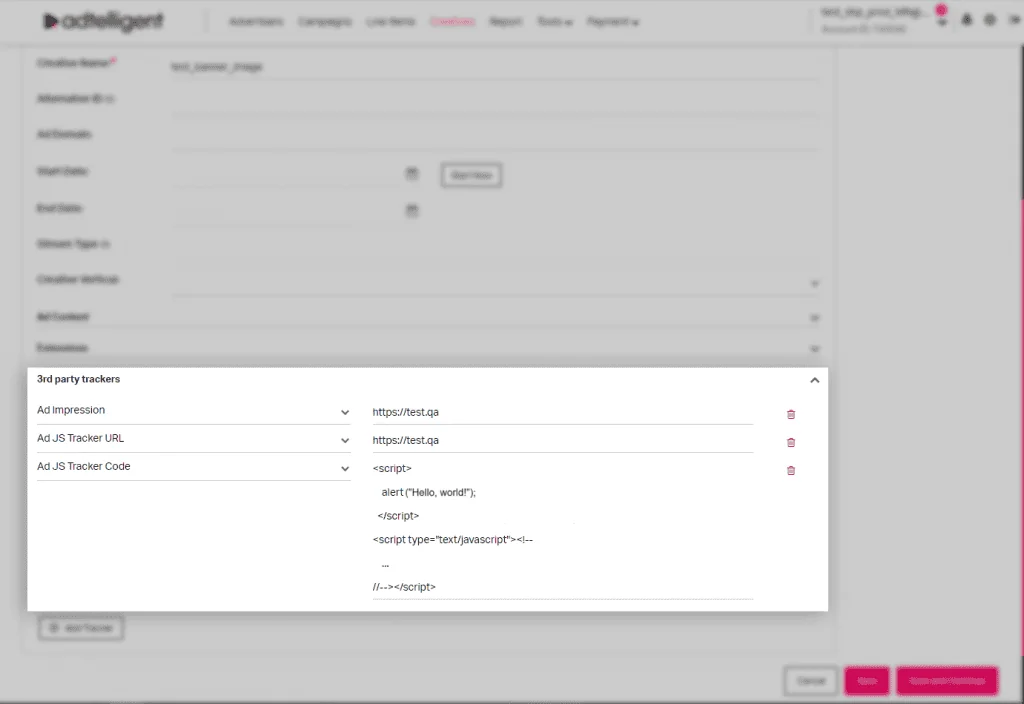This screenshot has height=704, width=1024.
Task: Focus the Ad JS Tracker URL field
Action: click(562, 441)
